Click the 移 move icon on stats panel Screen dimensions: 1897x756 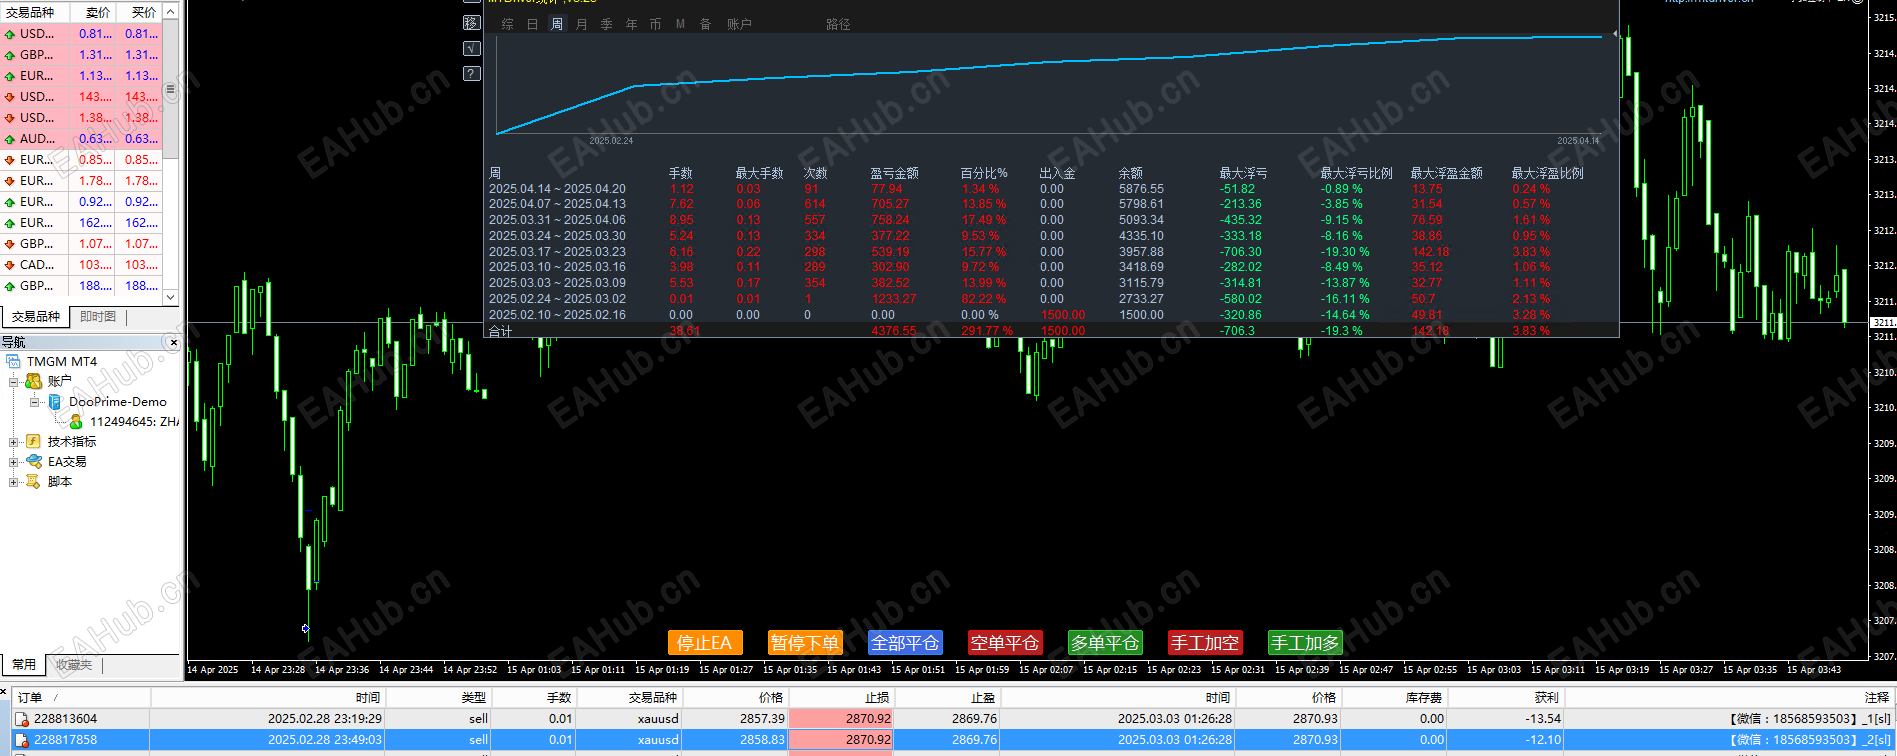click(472, 22)
